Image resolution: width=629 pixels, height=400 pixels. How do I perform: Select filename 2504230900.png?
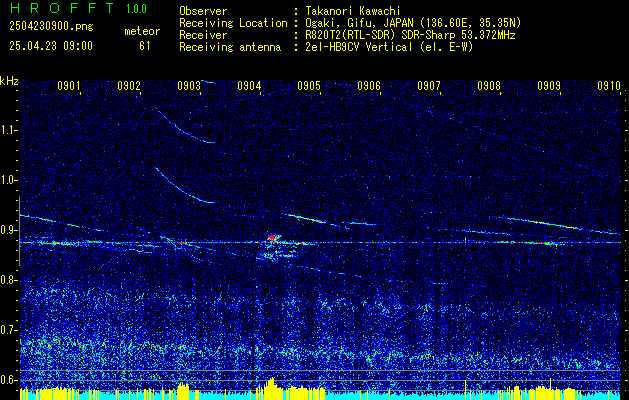(x=51, y=26)
